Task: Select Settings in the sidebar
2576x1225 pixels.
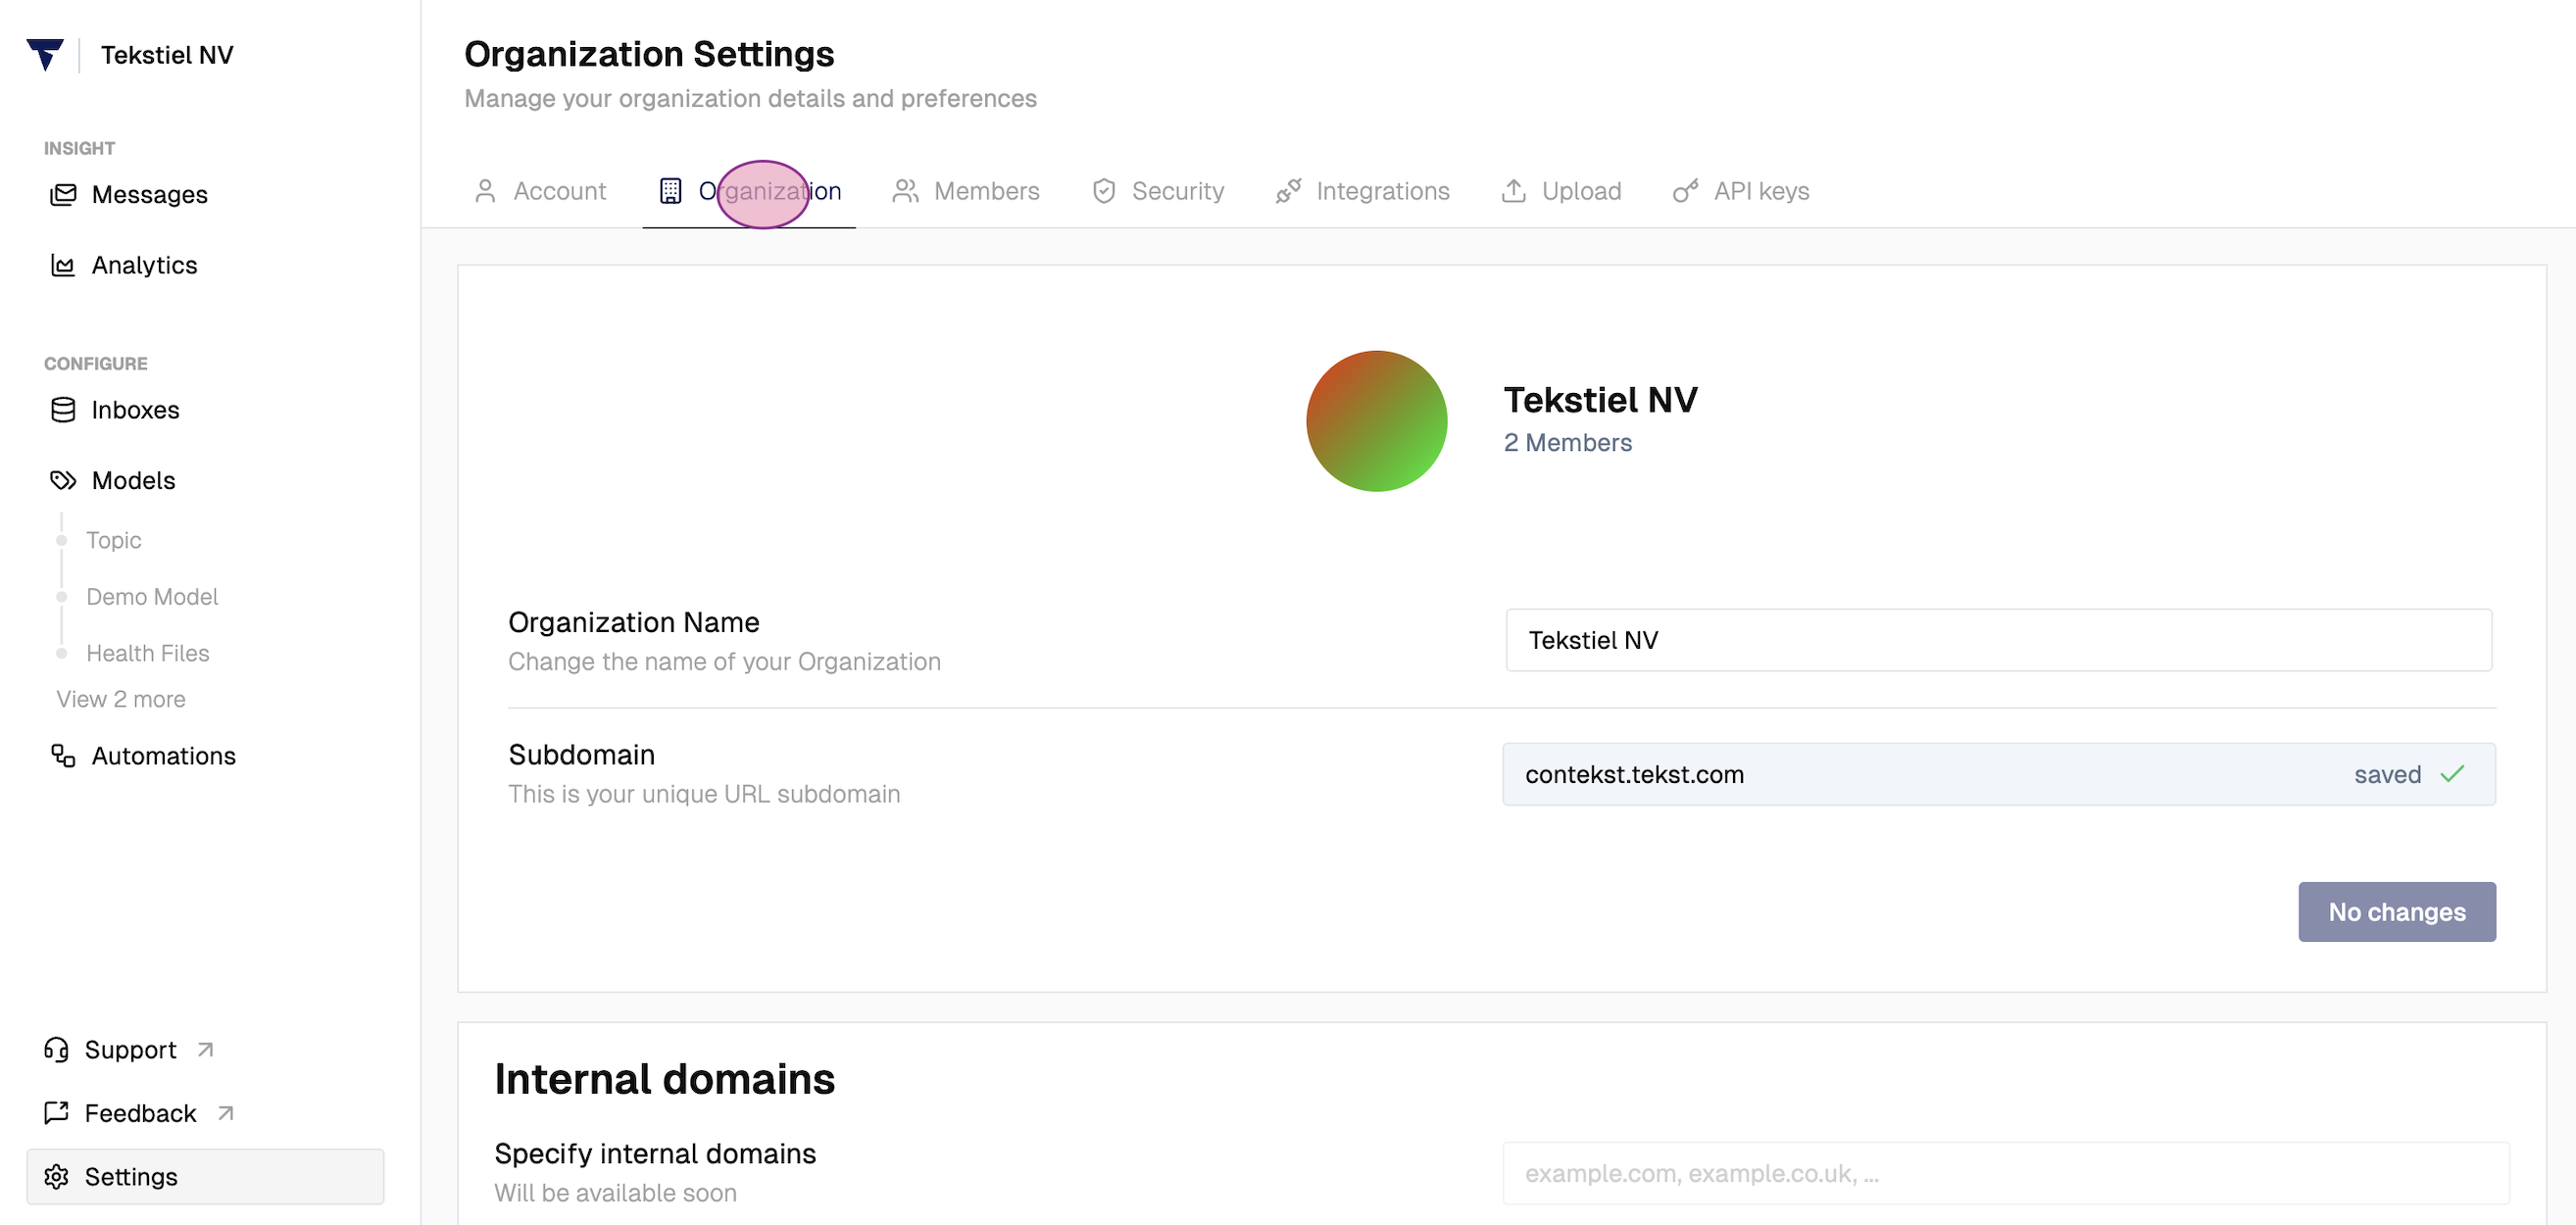Action: pyautogui.click(x=205, y=1177)
